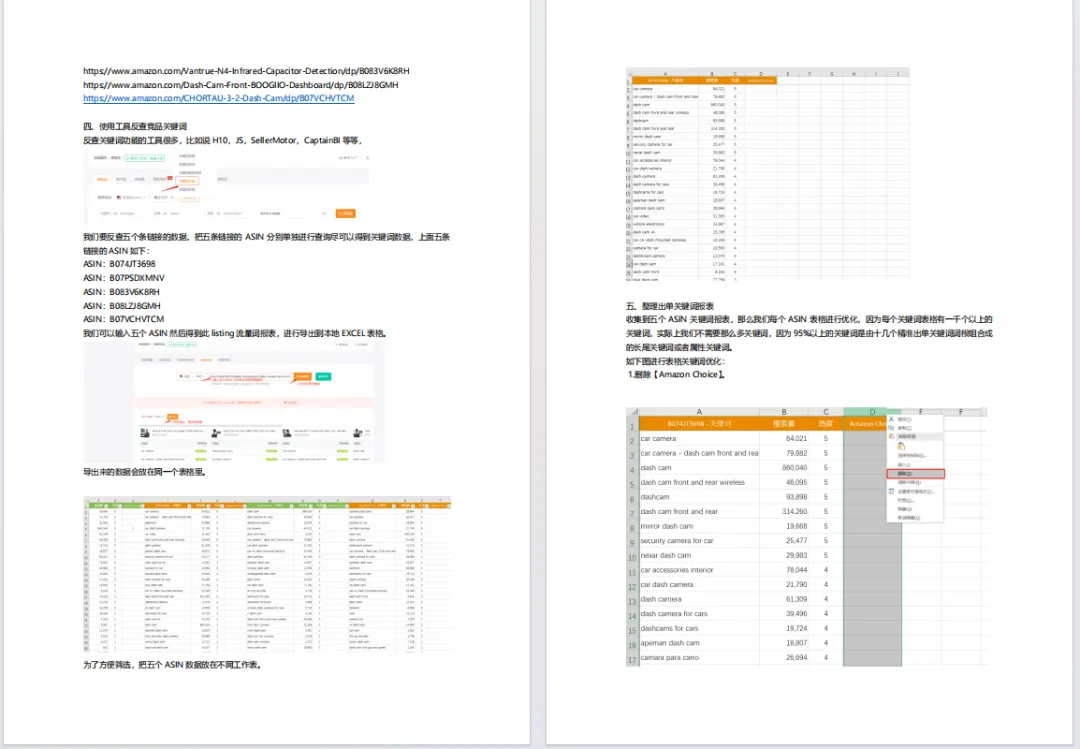Click the orange header cell 'B074JT3698 - 关键词'

pyautogui.click(x=699, y=424)
